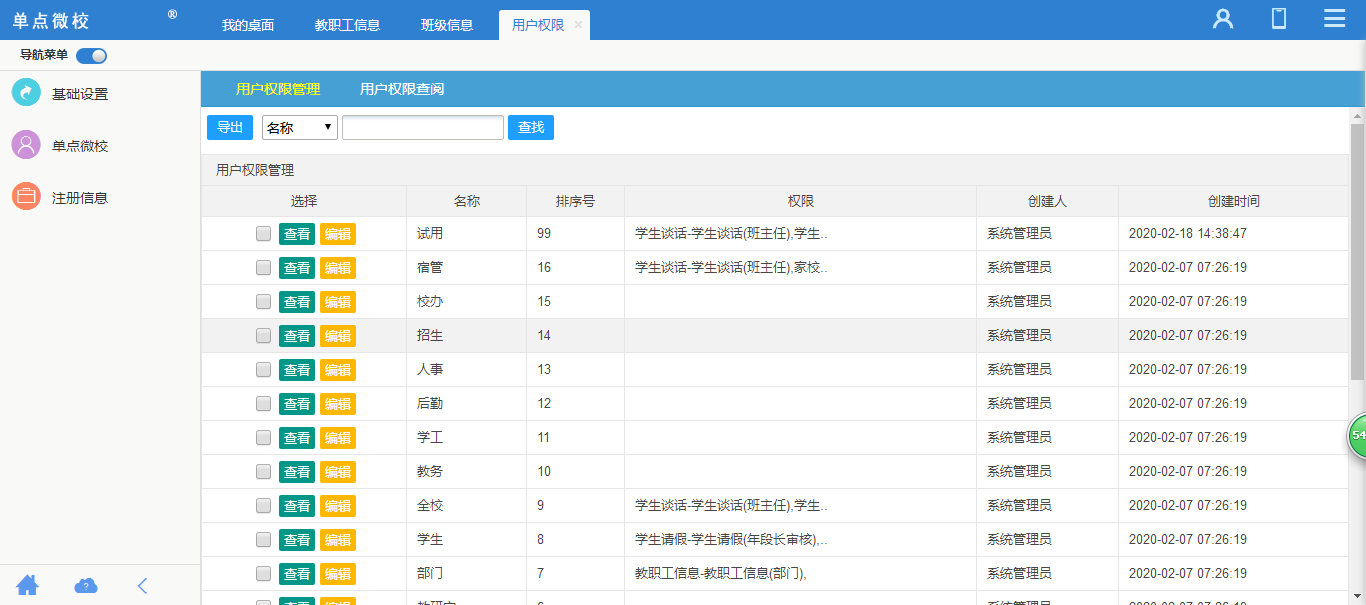
Task: Check the 学工 row checkbox
Action: point(263,438)
